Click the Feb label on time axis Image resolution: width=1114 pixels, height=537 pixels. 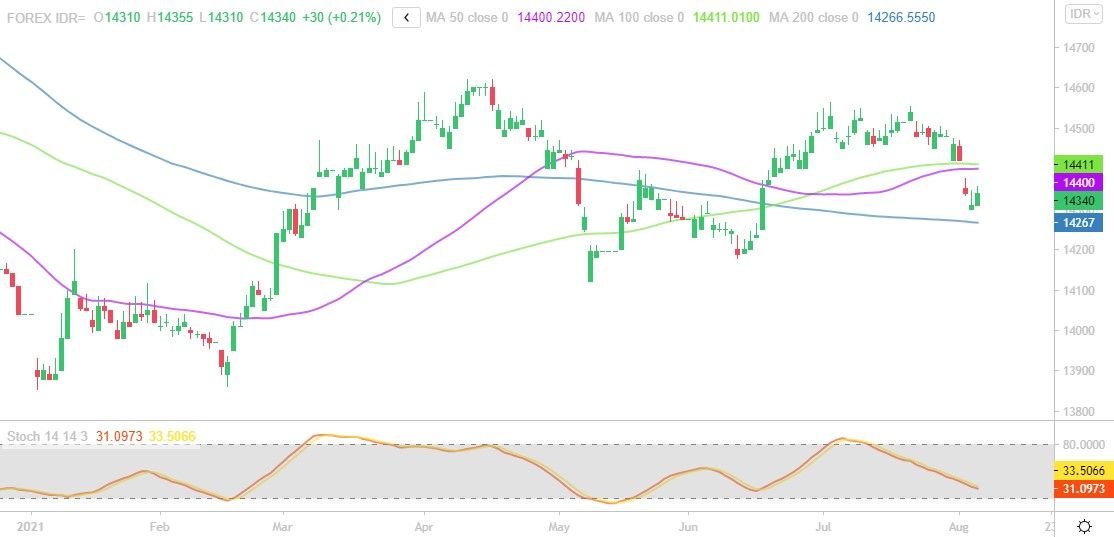coord(159,528)
